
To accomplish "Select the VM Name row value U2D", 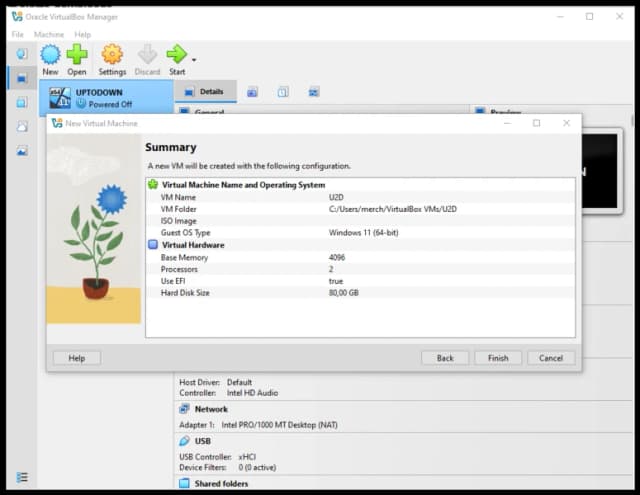I will [336, 197].
